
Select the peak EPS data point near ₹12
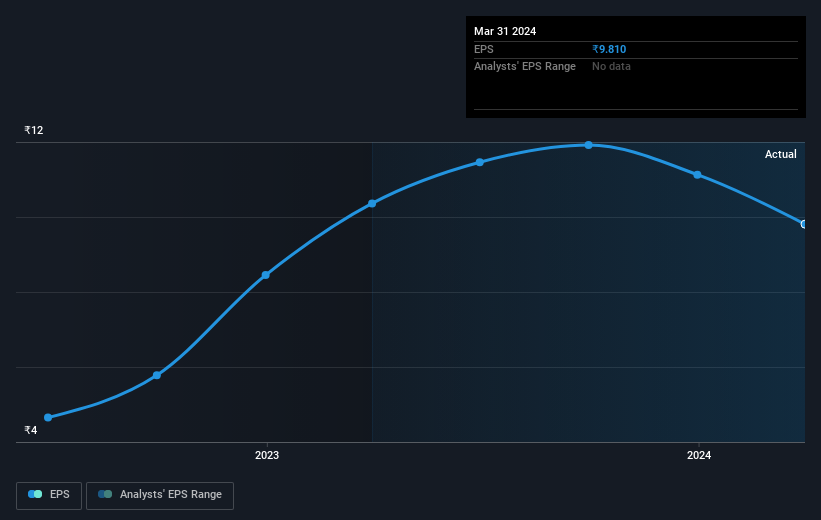589,145
